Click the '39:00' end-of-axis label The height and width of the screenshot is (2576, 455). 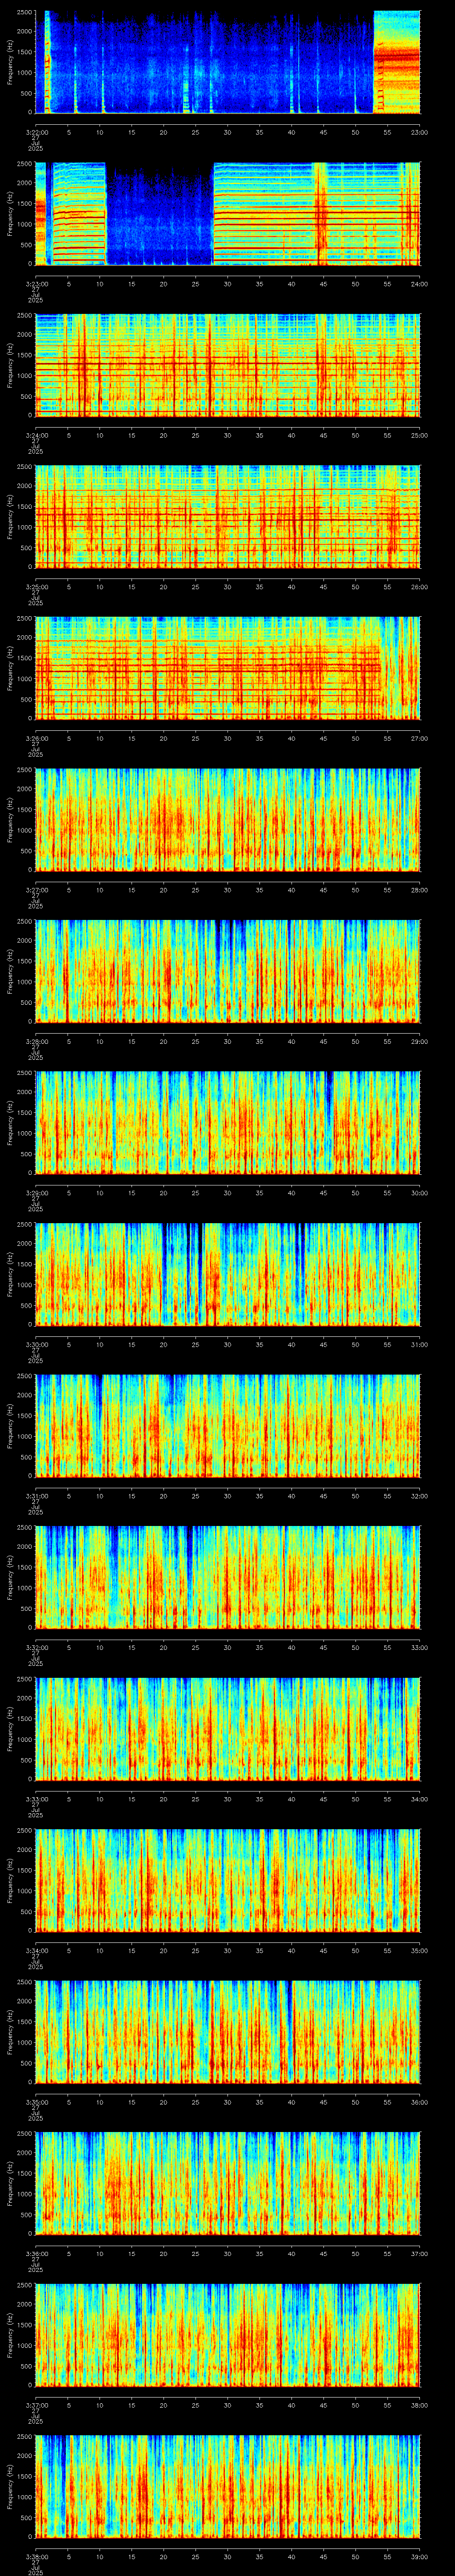pyautogui.click(x=419, y=2556)
